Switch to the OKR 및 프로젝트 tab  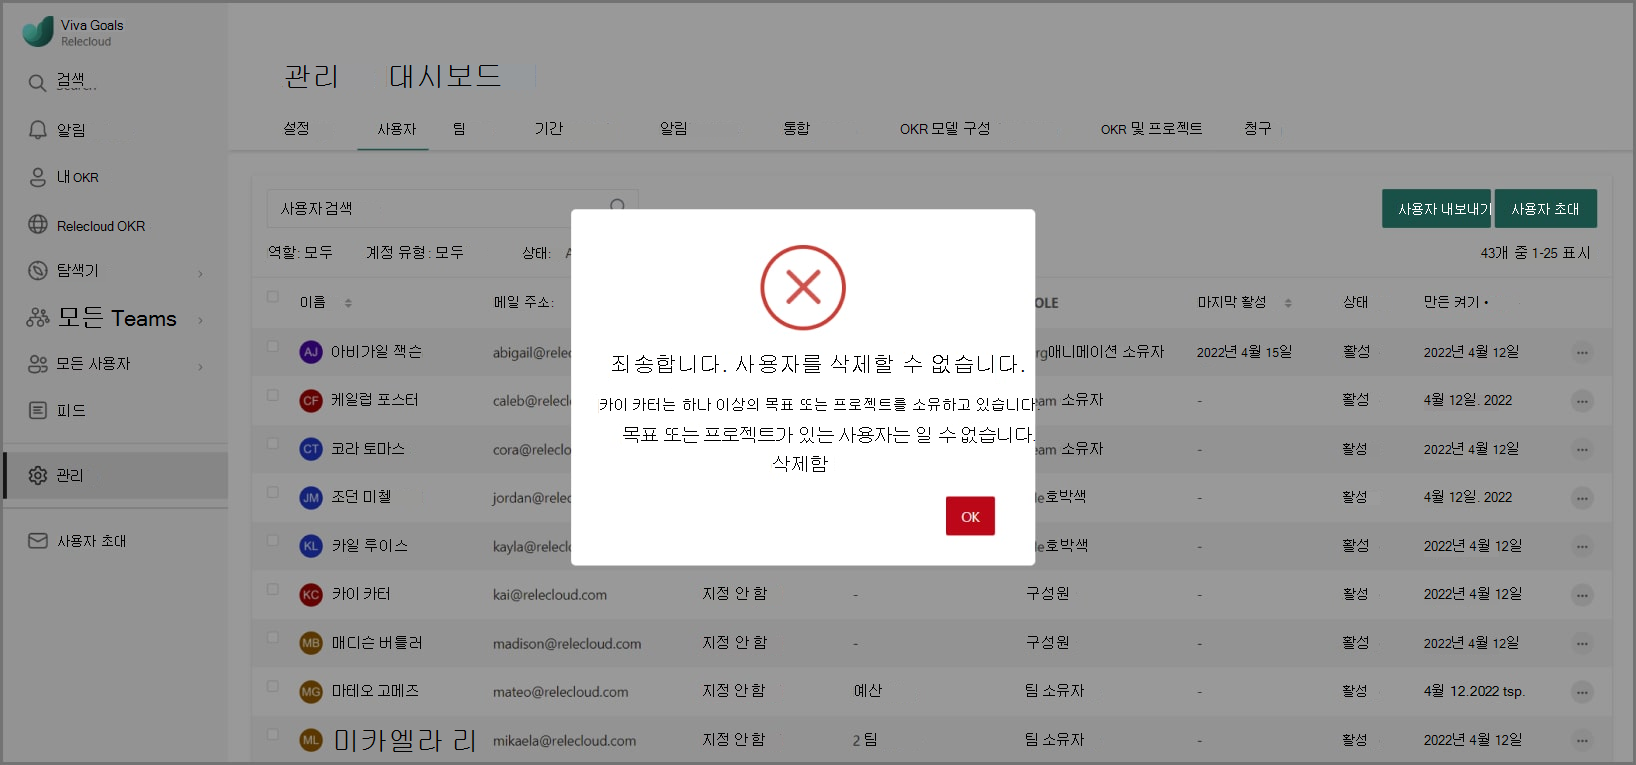pyautogui.click(x=1151, y=129)
